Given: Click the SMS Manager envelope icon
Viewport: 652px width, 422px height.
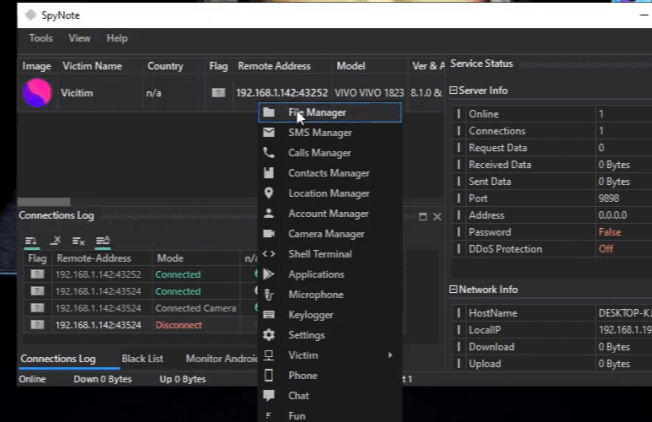Looking at the screenshot, I should pos(268,133).
